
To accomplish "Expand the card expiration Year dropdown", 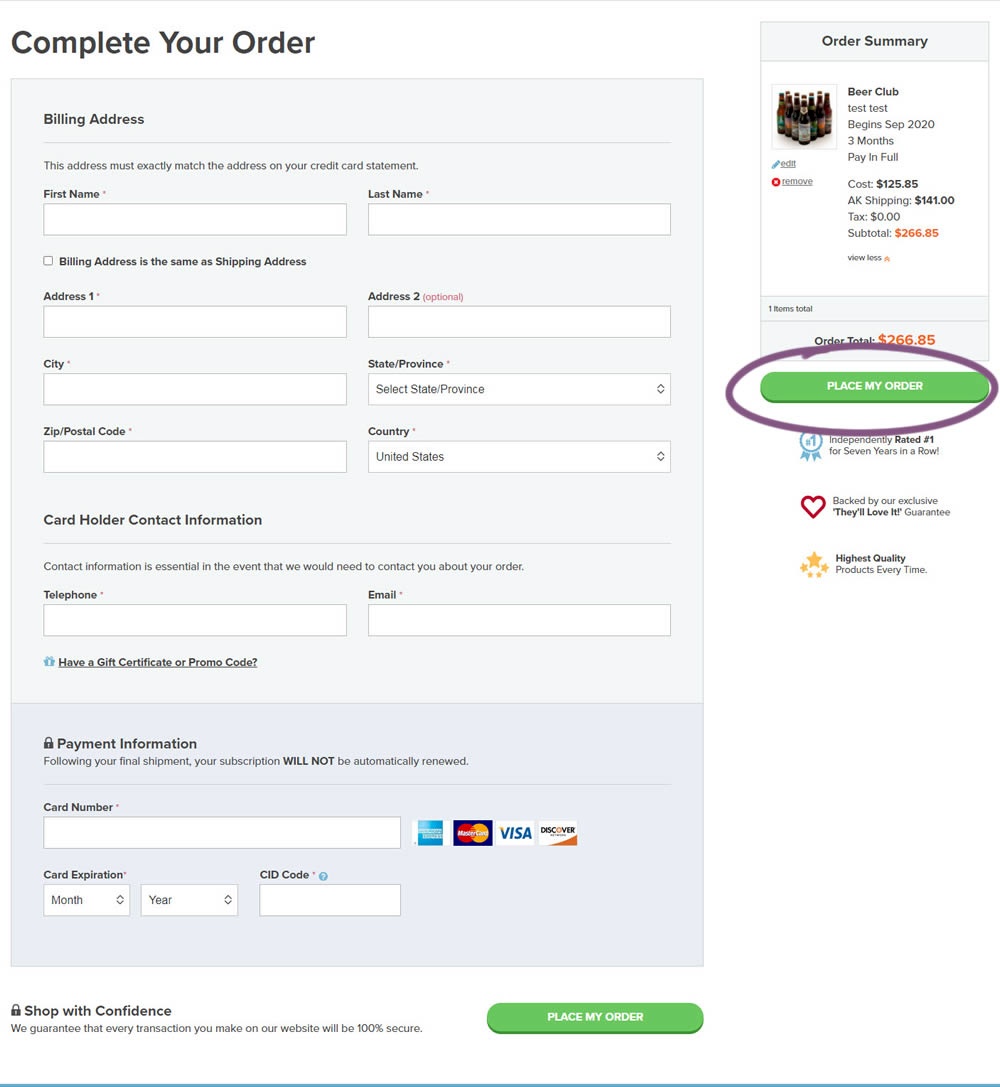I will [189, 900].
